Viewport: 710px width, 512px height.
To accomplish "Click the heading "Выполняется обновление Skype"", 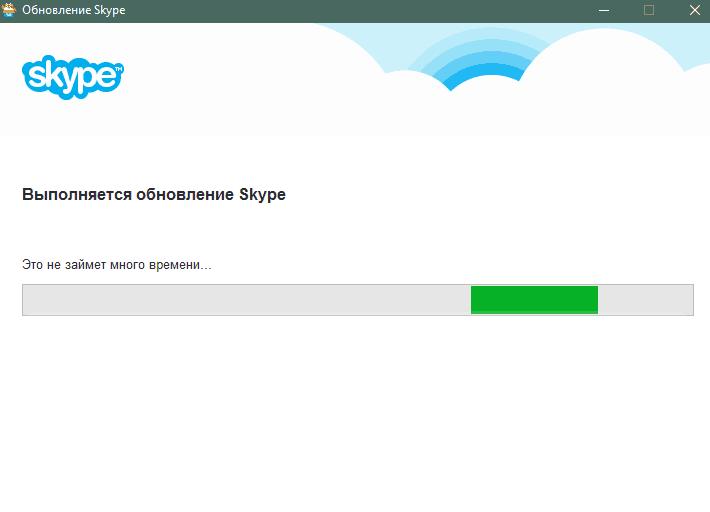I will click(x=153, y=195).
